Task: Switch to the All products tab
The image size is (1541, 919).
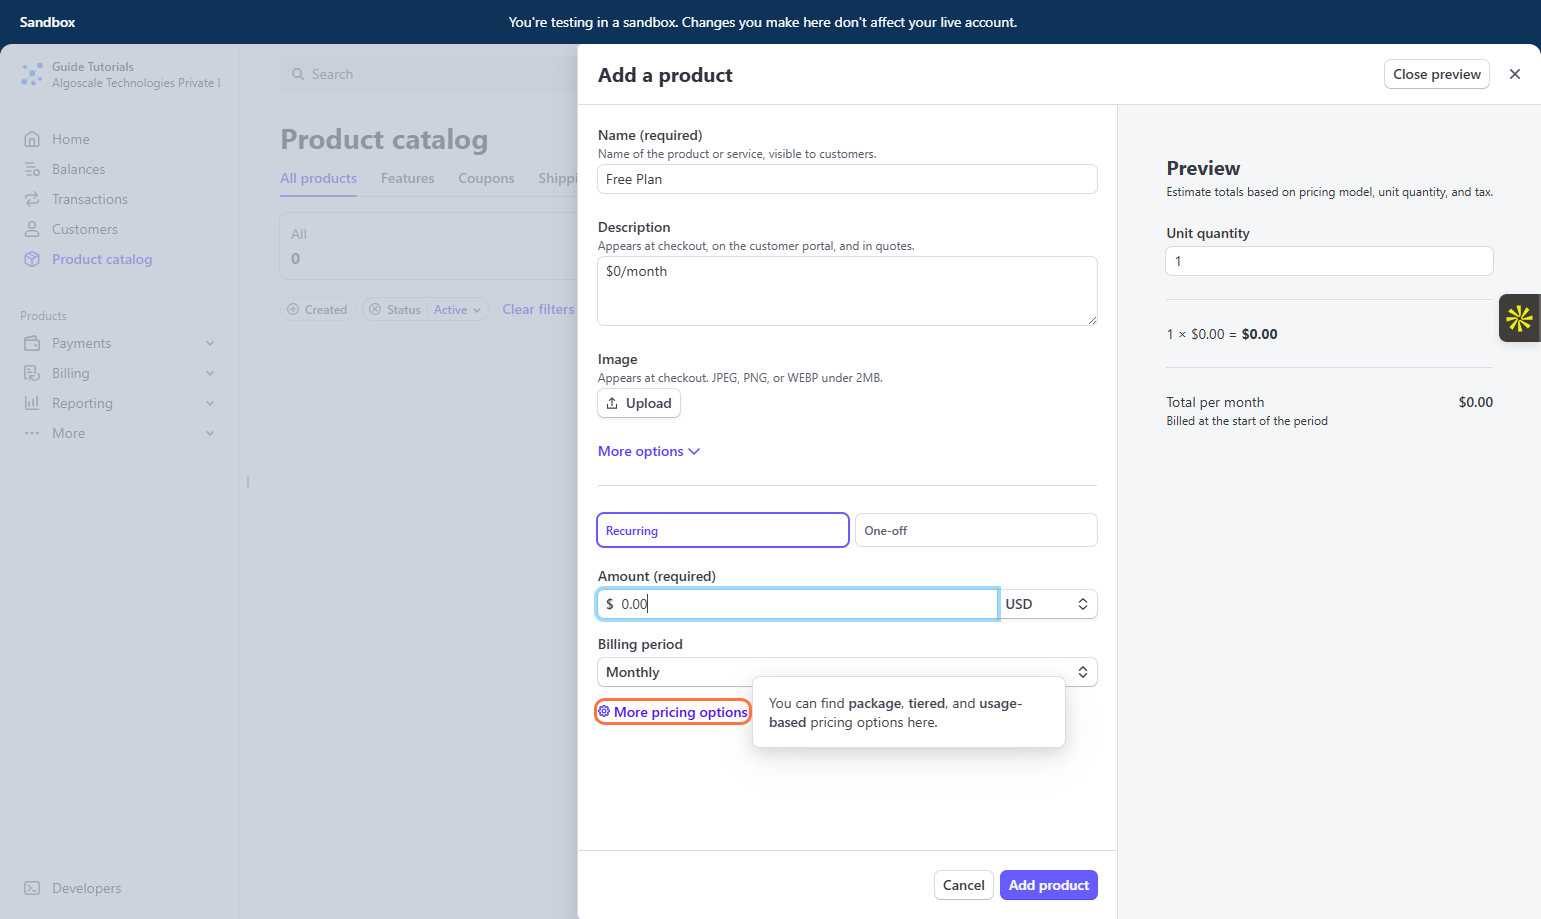Action: (318, 178)
